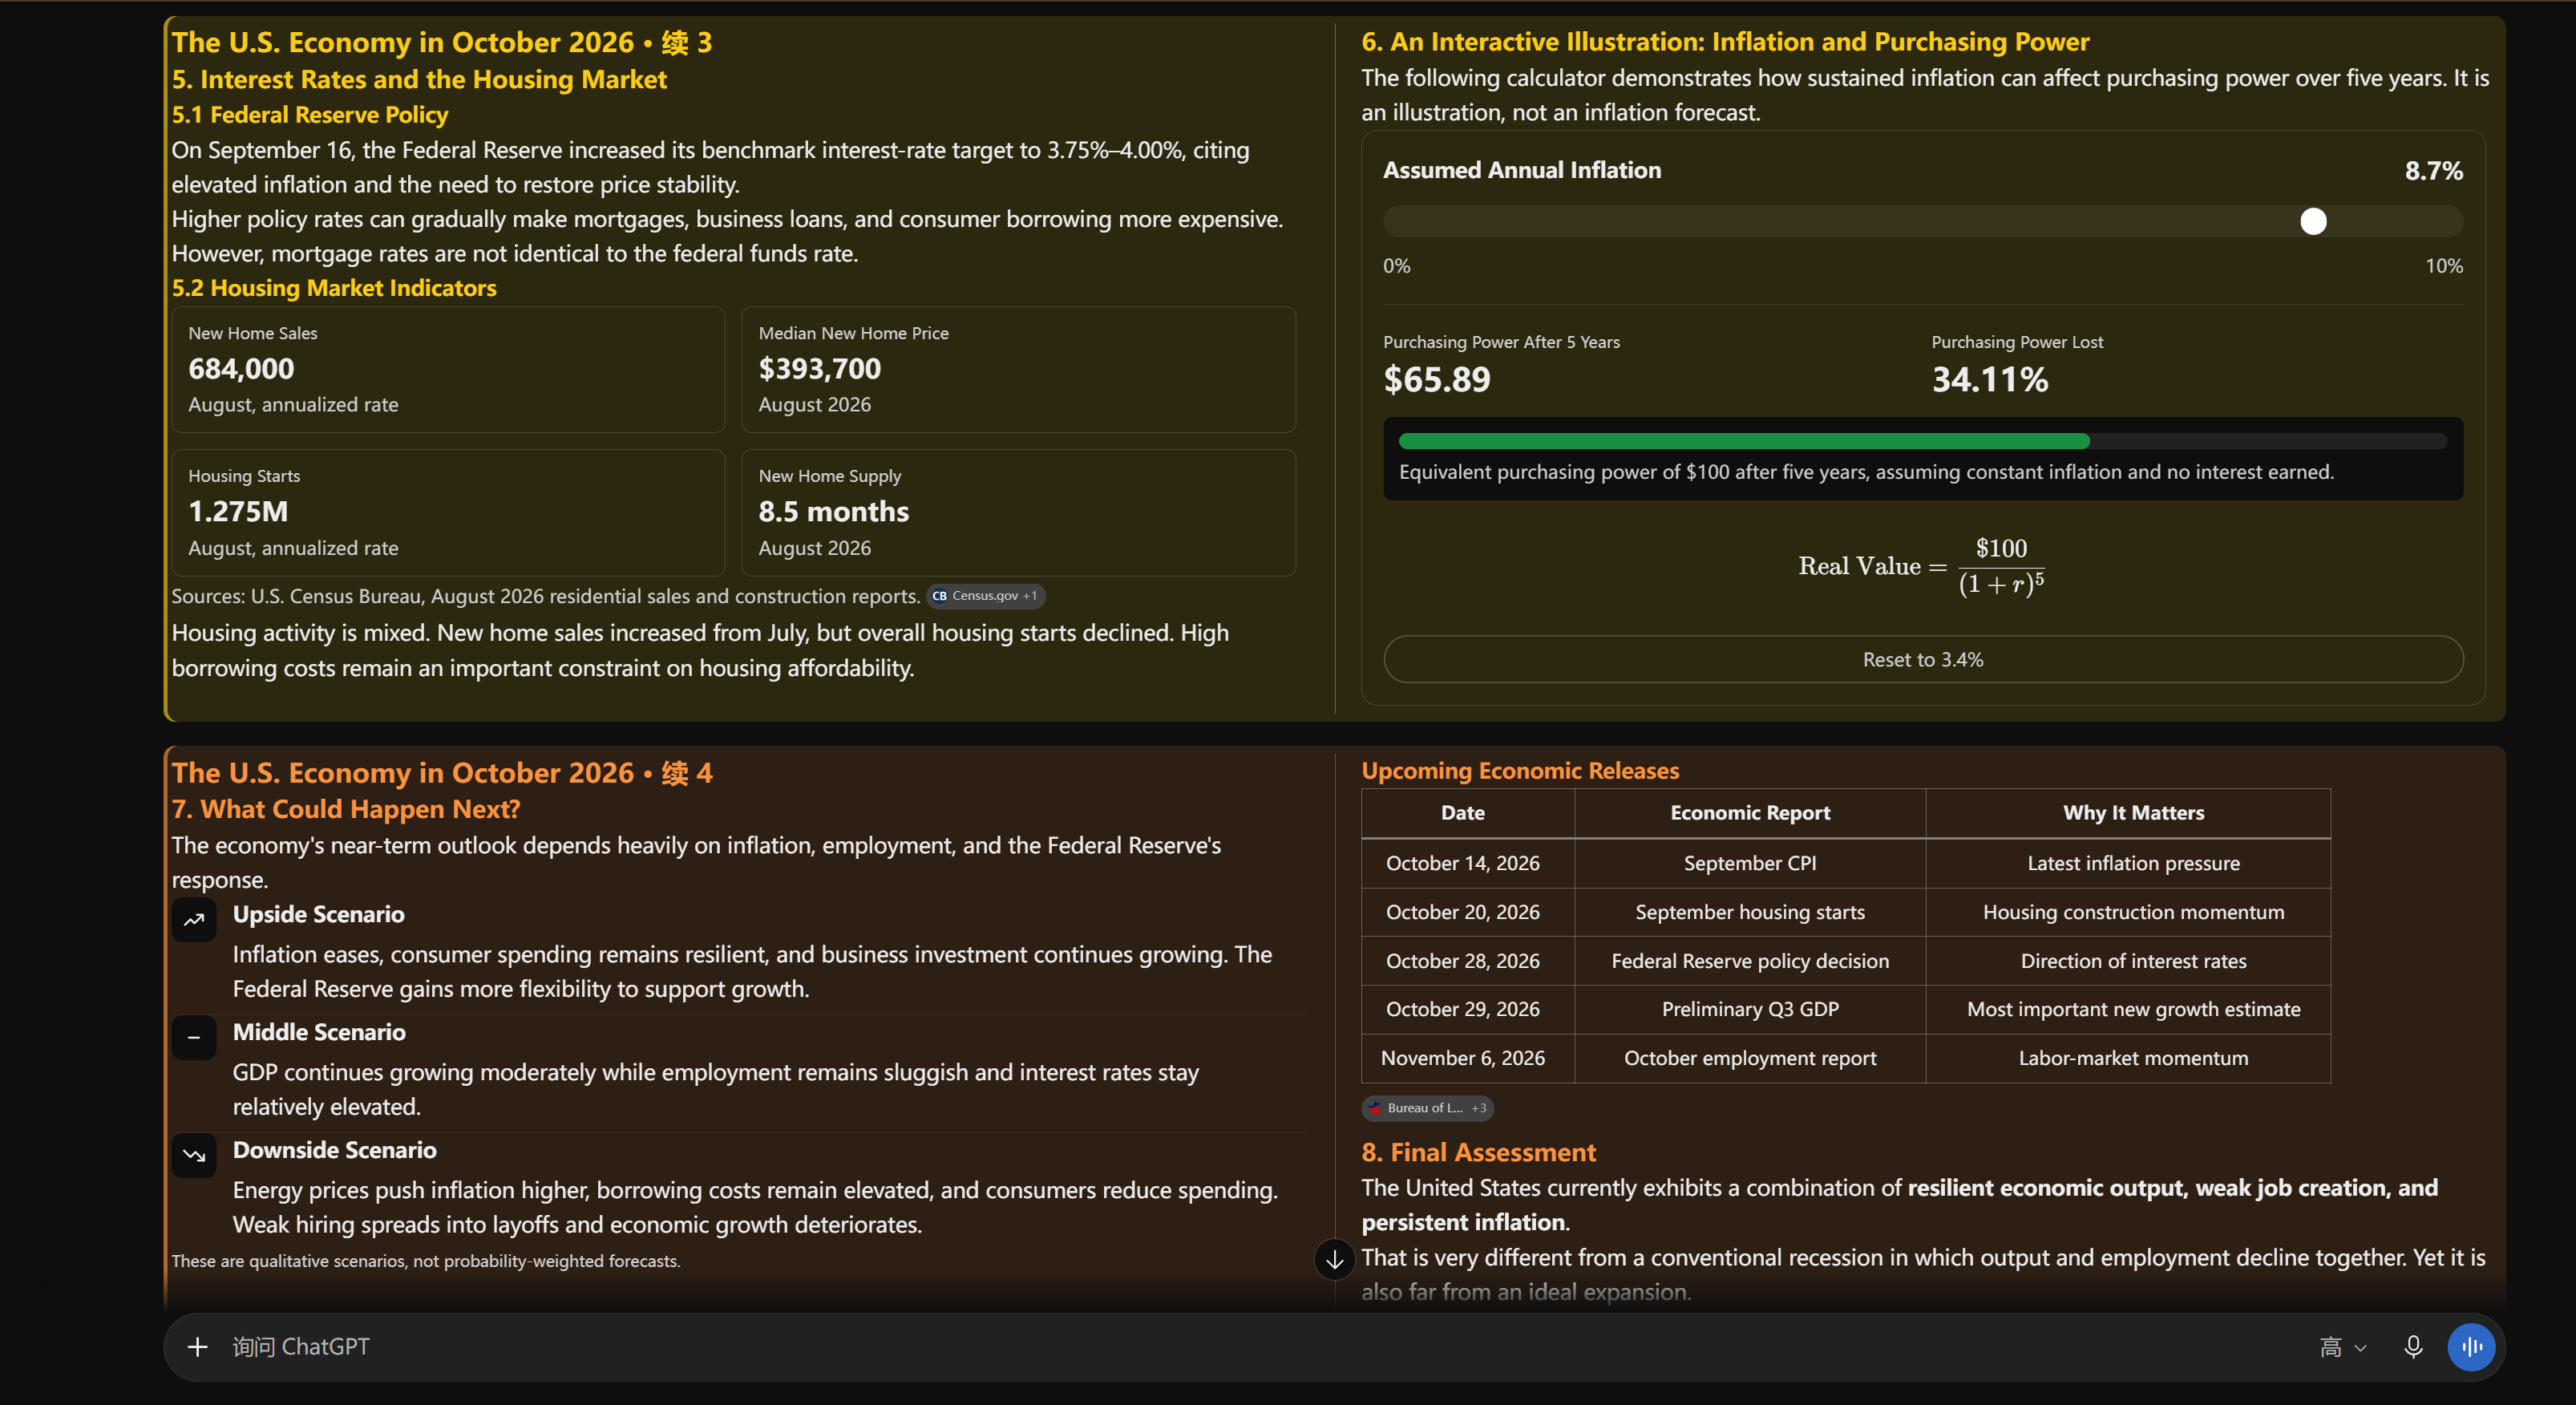
Task: Click the New Home Sales 684,000 card
Action: point(448,369)
